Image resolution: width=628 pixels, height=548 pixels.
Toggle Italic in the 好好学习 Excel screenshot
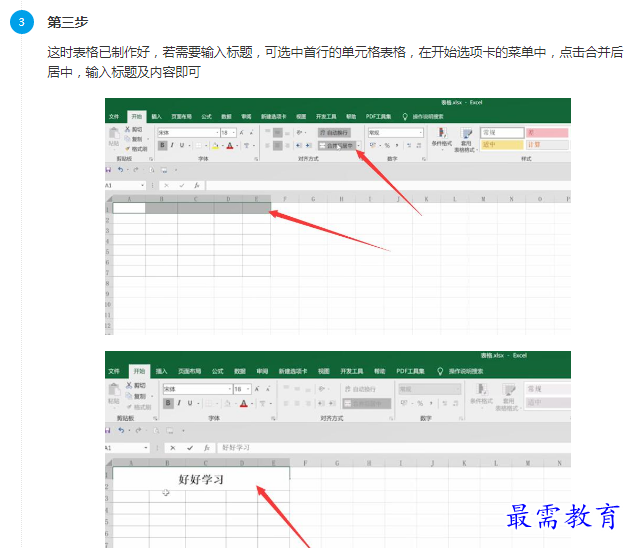pos(179,403)
